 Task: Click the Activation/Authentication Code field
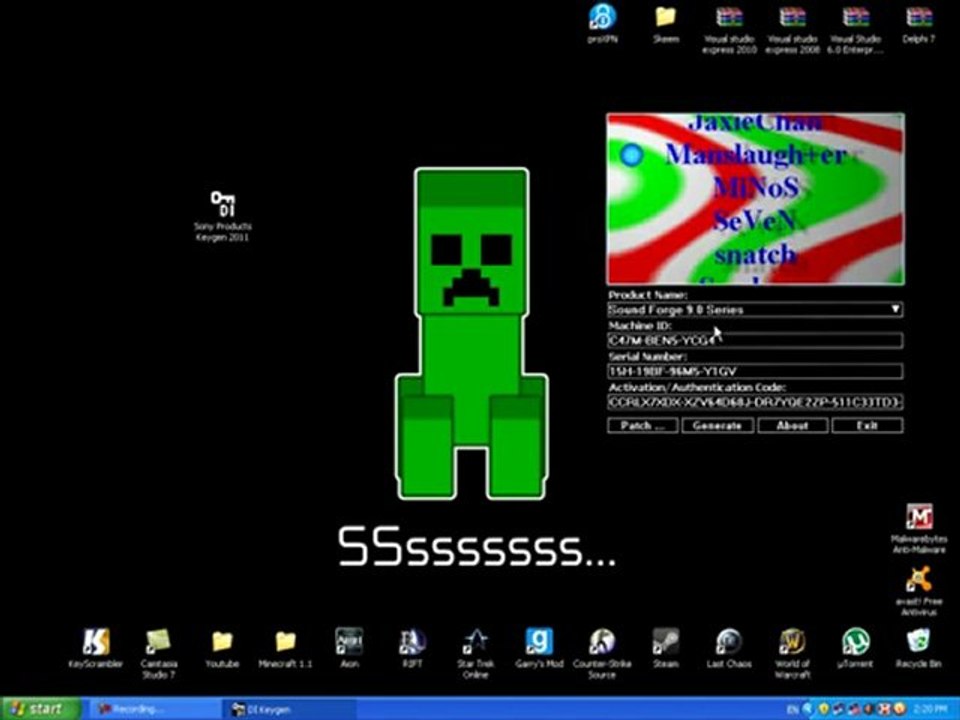click(755, 402)
